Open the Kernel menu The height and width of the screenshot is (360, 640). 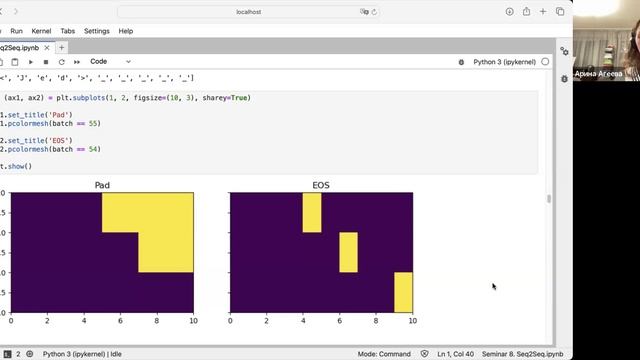tap(41, 31)
